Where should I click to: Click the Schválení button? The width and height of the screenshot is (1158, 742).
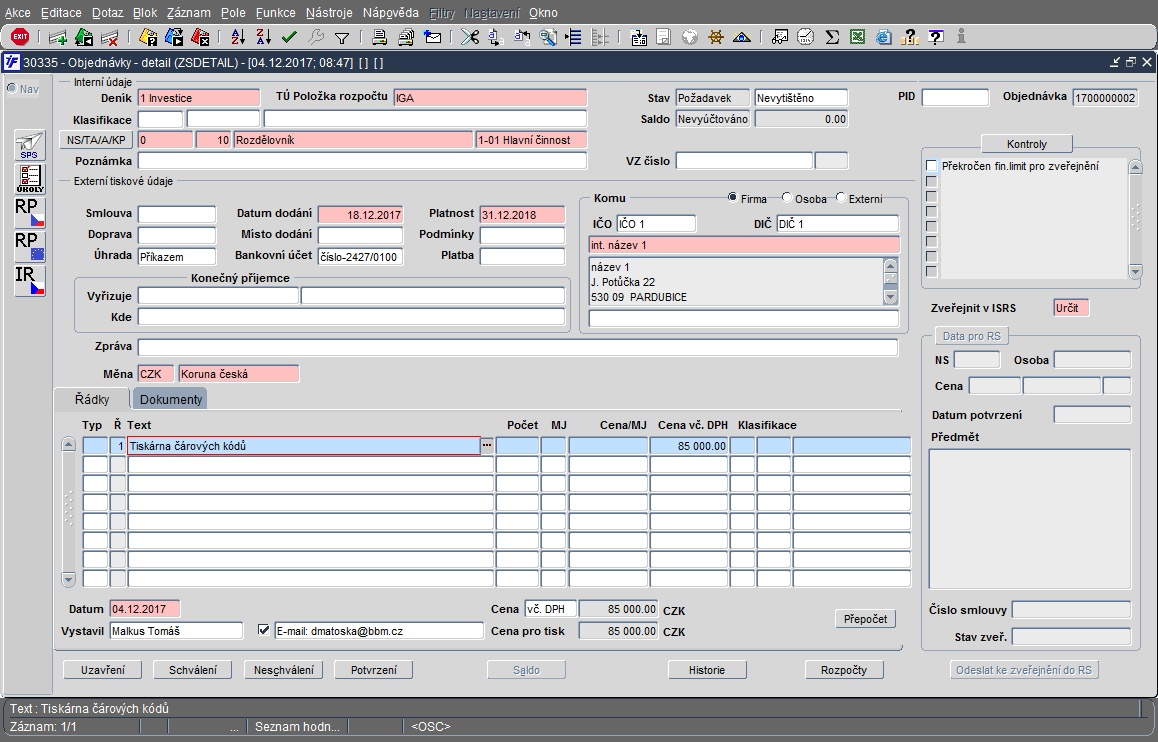point(194,670)
